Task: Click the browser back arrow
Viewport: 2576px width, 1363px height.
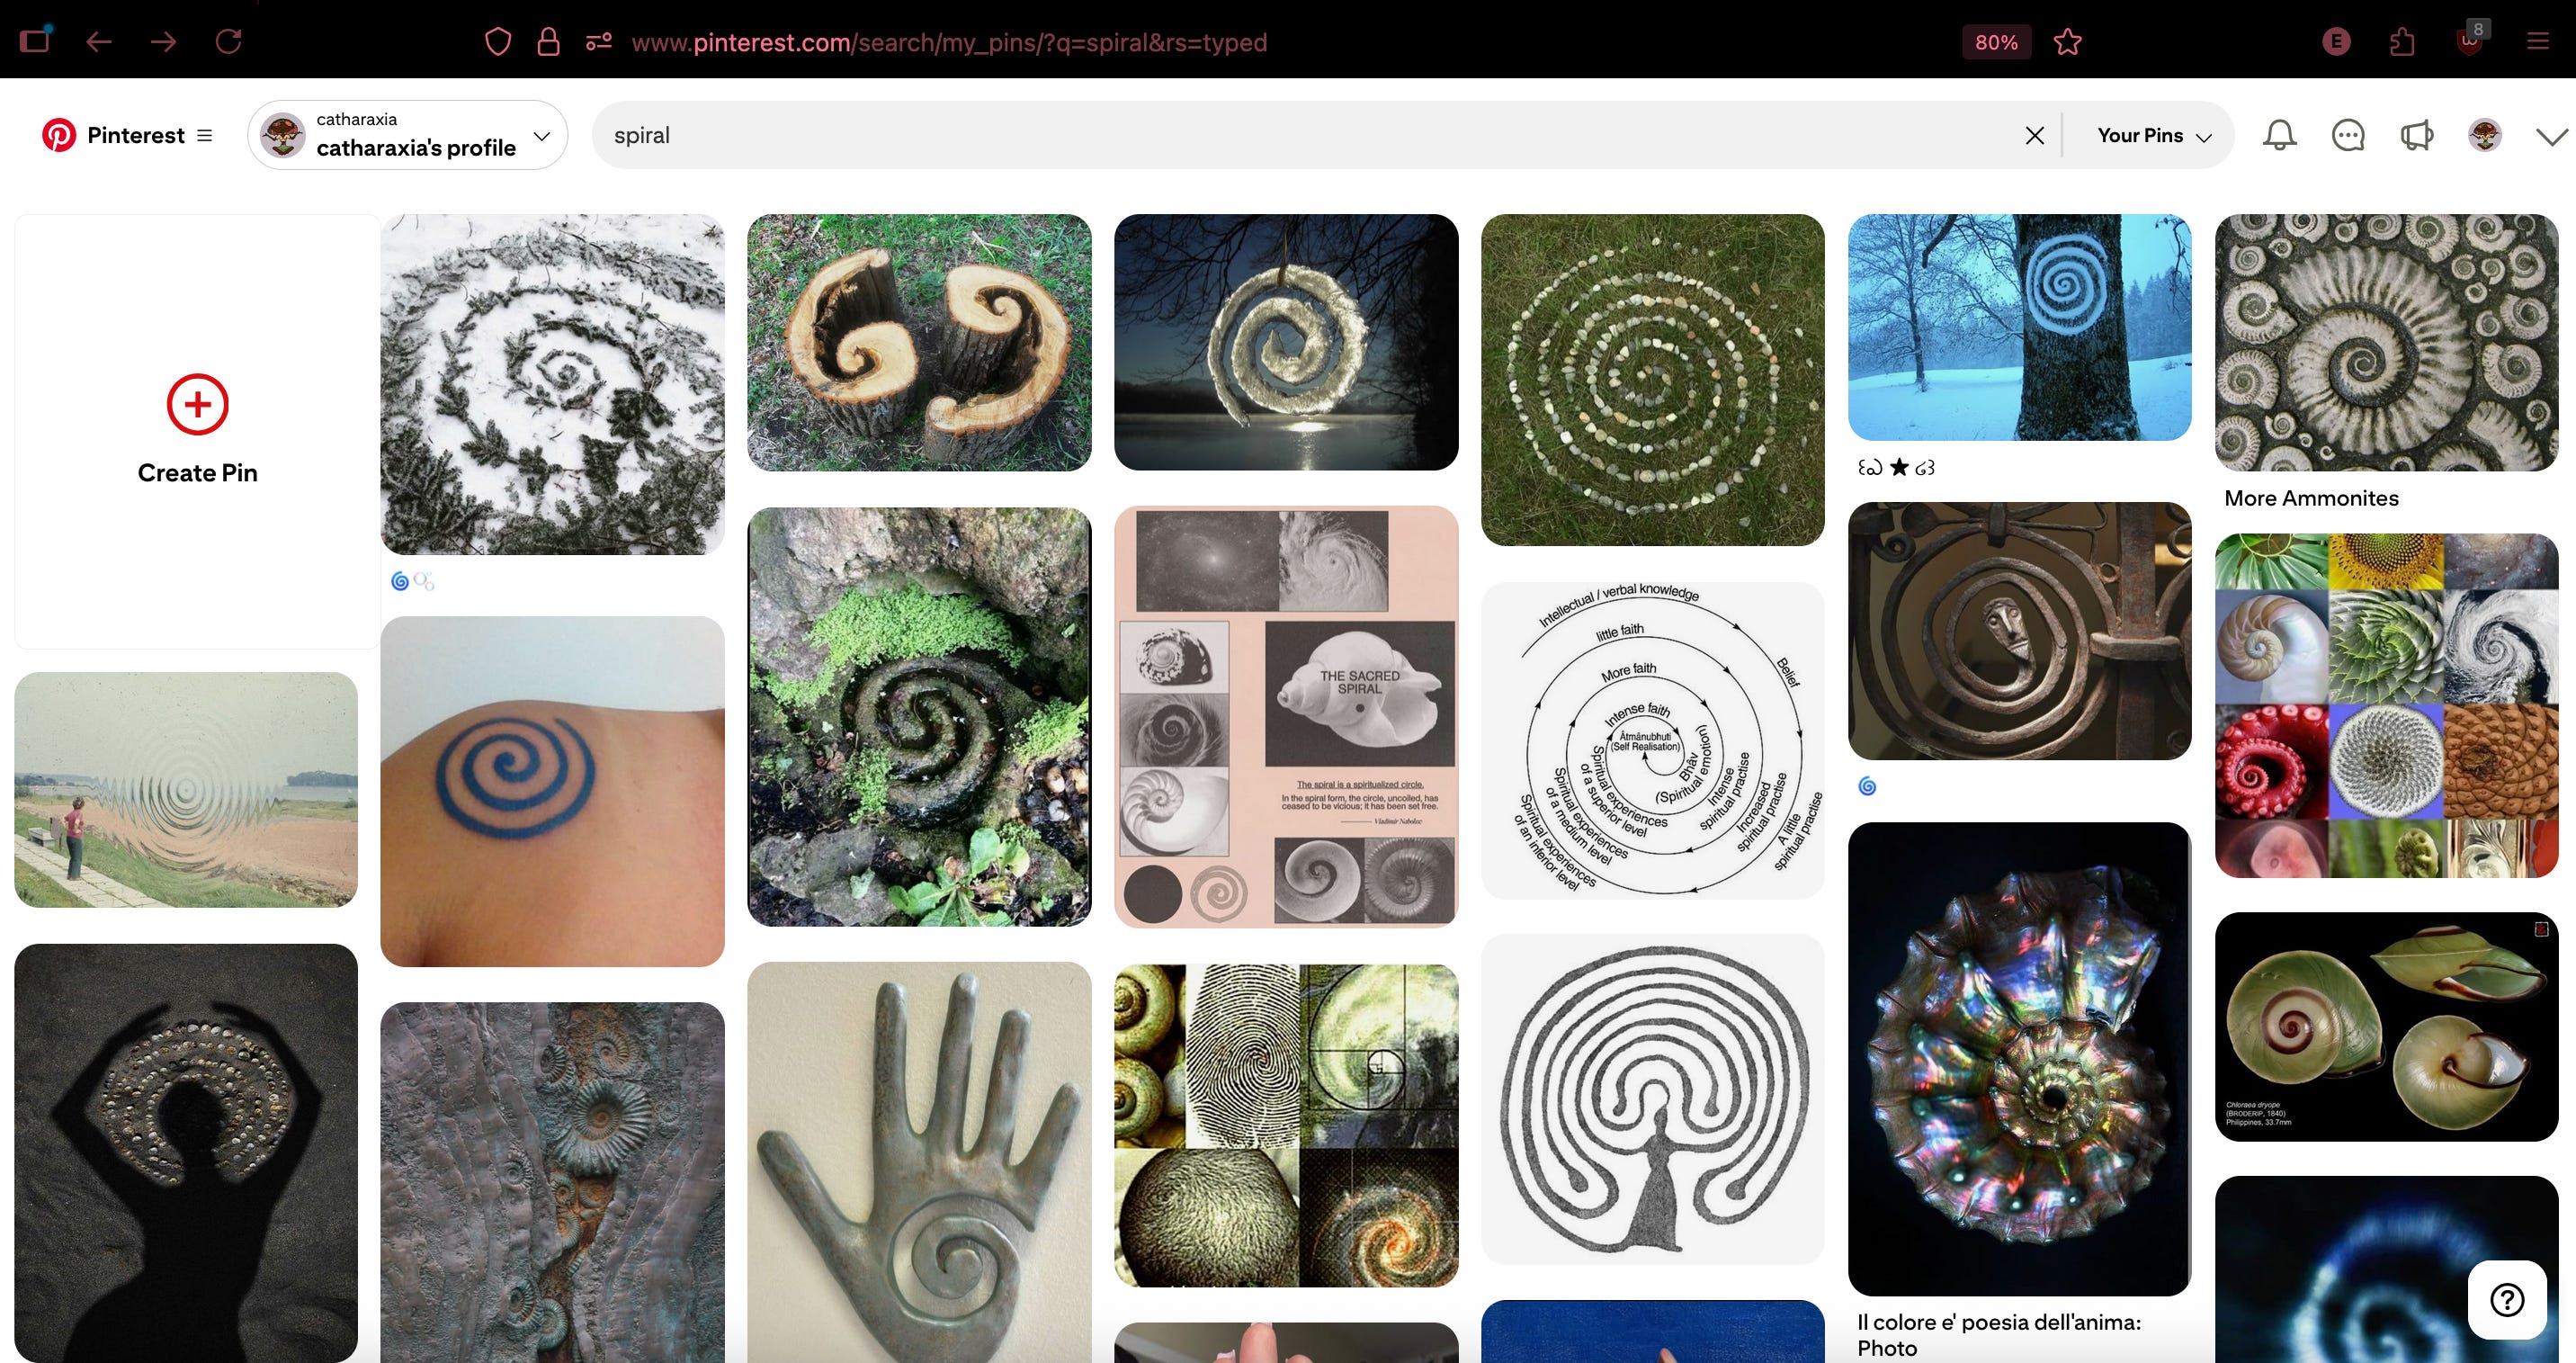Action: (x=99, y=42)
